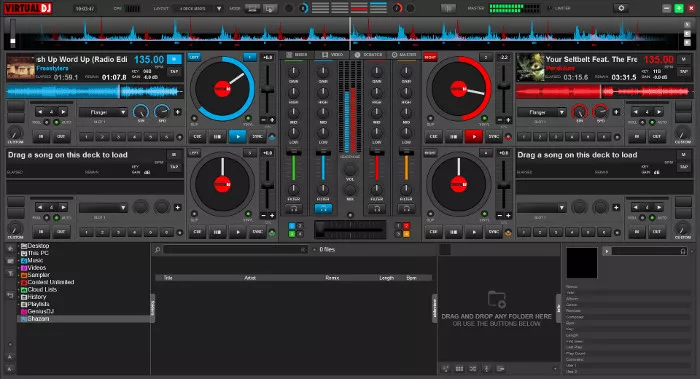This screenshot has height=379, width=700.
Task: Click next loop size arrow on top-right deck
Action: click(x=659, y=112)
